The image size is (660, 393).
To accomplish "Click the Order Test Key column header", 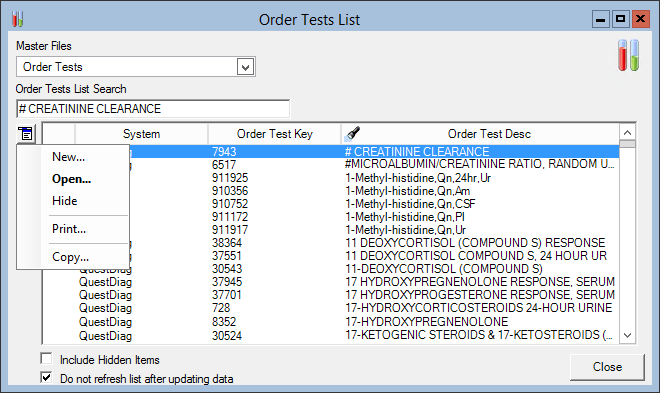I will tap(274, 134).
